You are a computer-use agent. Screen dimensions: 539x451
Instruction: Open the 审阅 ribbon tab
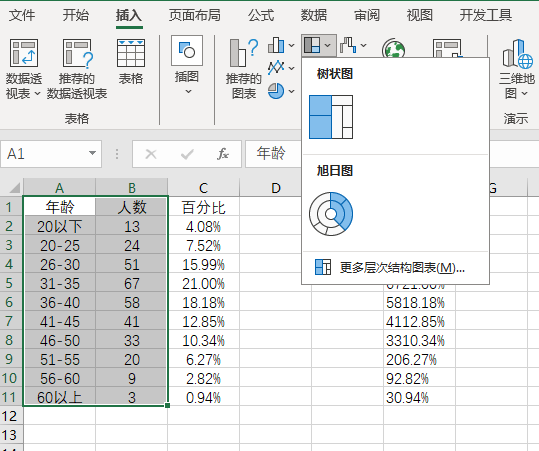(x=367, y=15)
